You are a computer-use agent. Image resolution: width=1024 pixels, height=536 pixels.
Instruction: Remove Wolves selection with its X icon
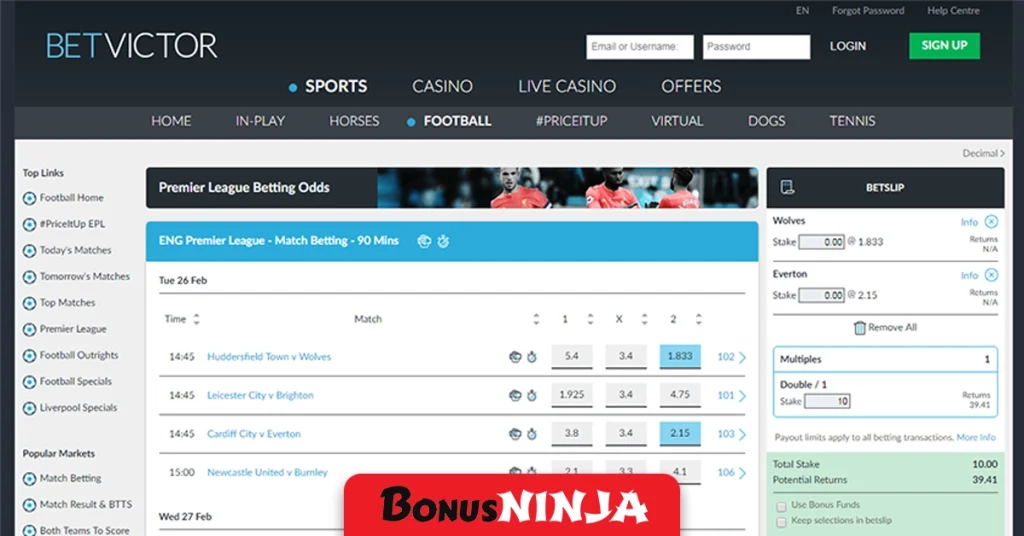(x=991, y=221)
